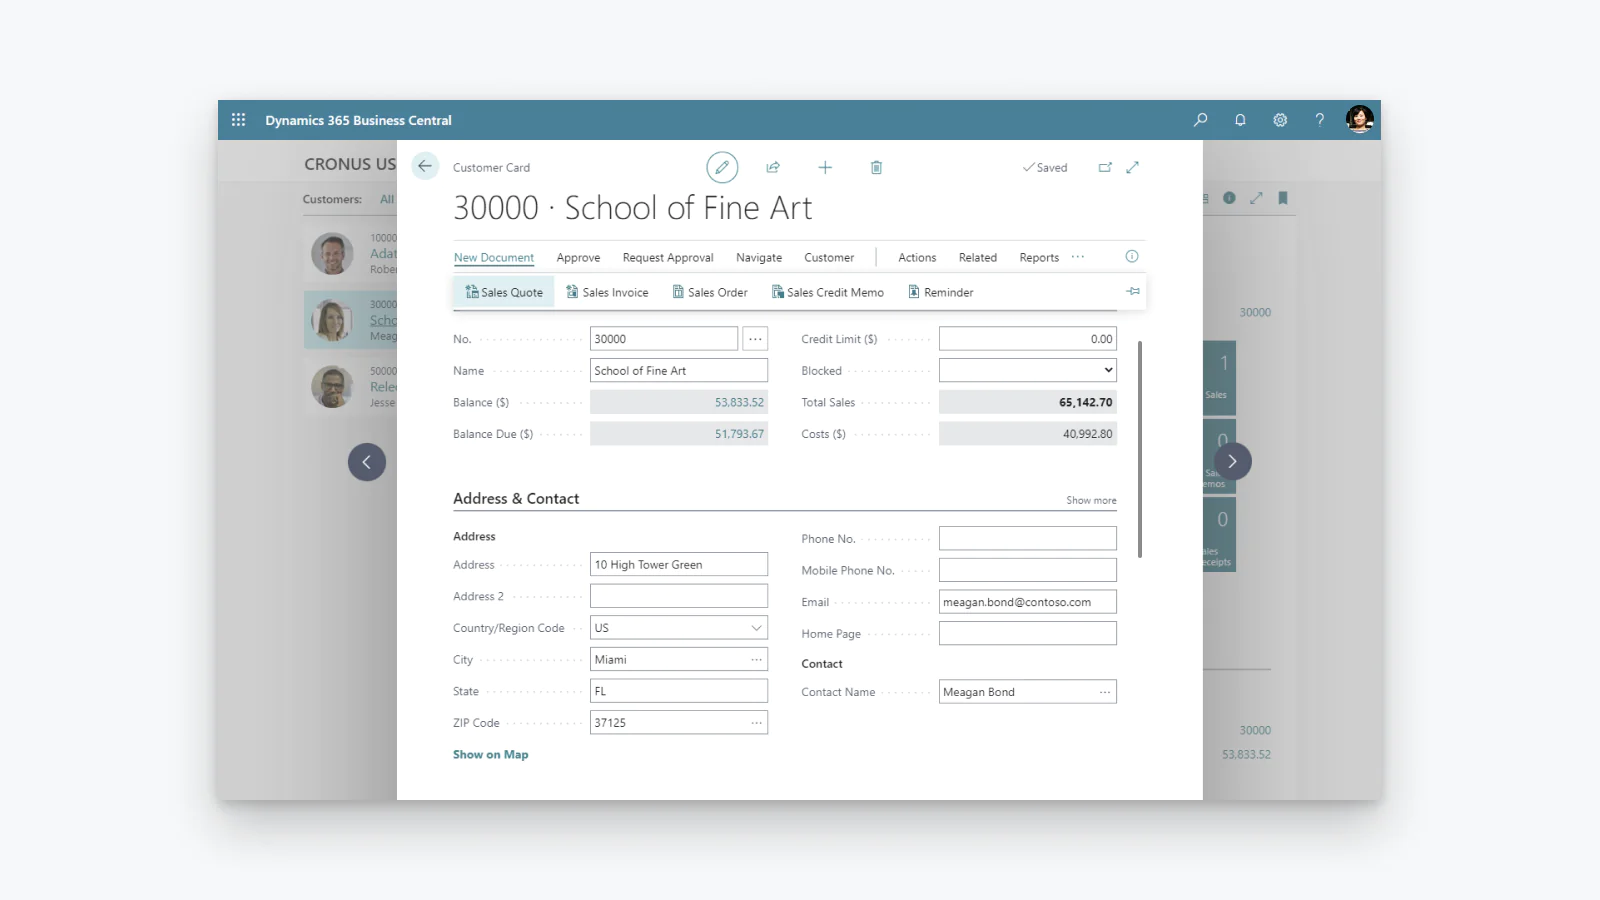Open the card in a new window
1600x900 pixels.
1105,167
